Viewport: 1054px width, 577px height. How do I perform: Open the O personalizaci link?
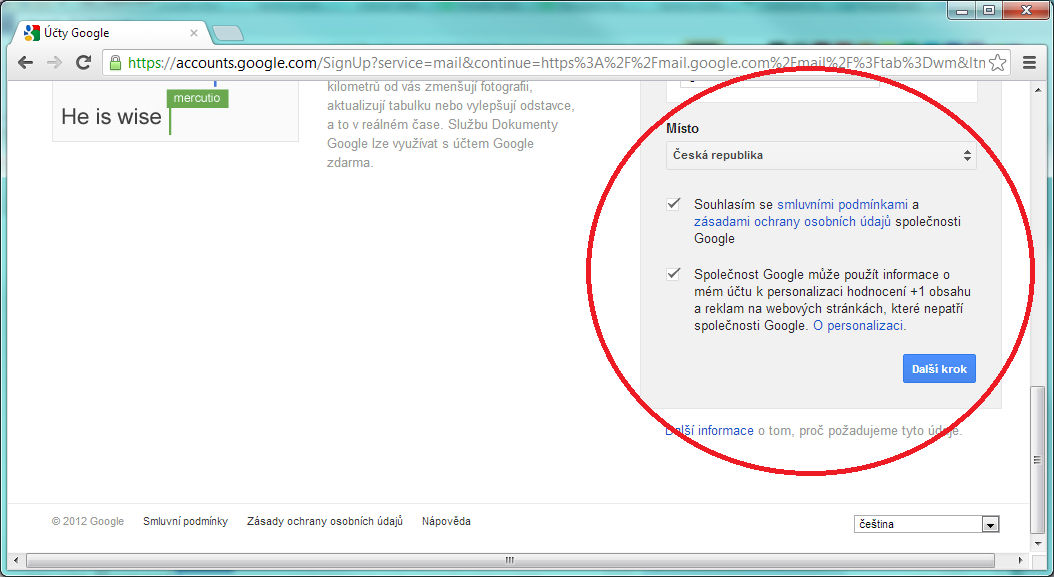(858, 325)
